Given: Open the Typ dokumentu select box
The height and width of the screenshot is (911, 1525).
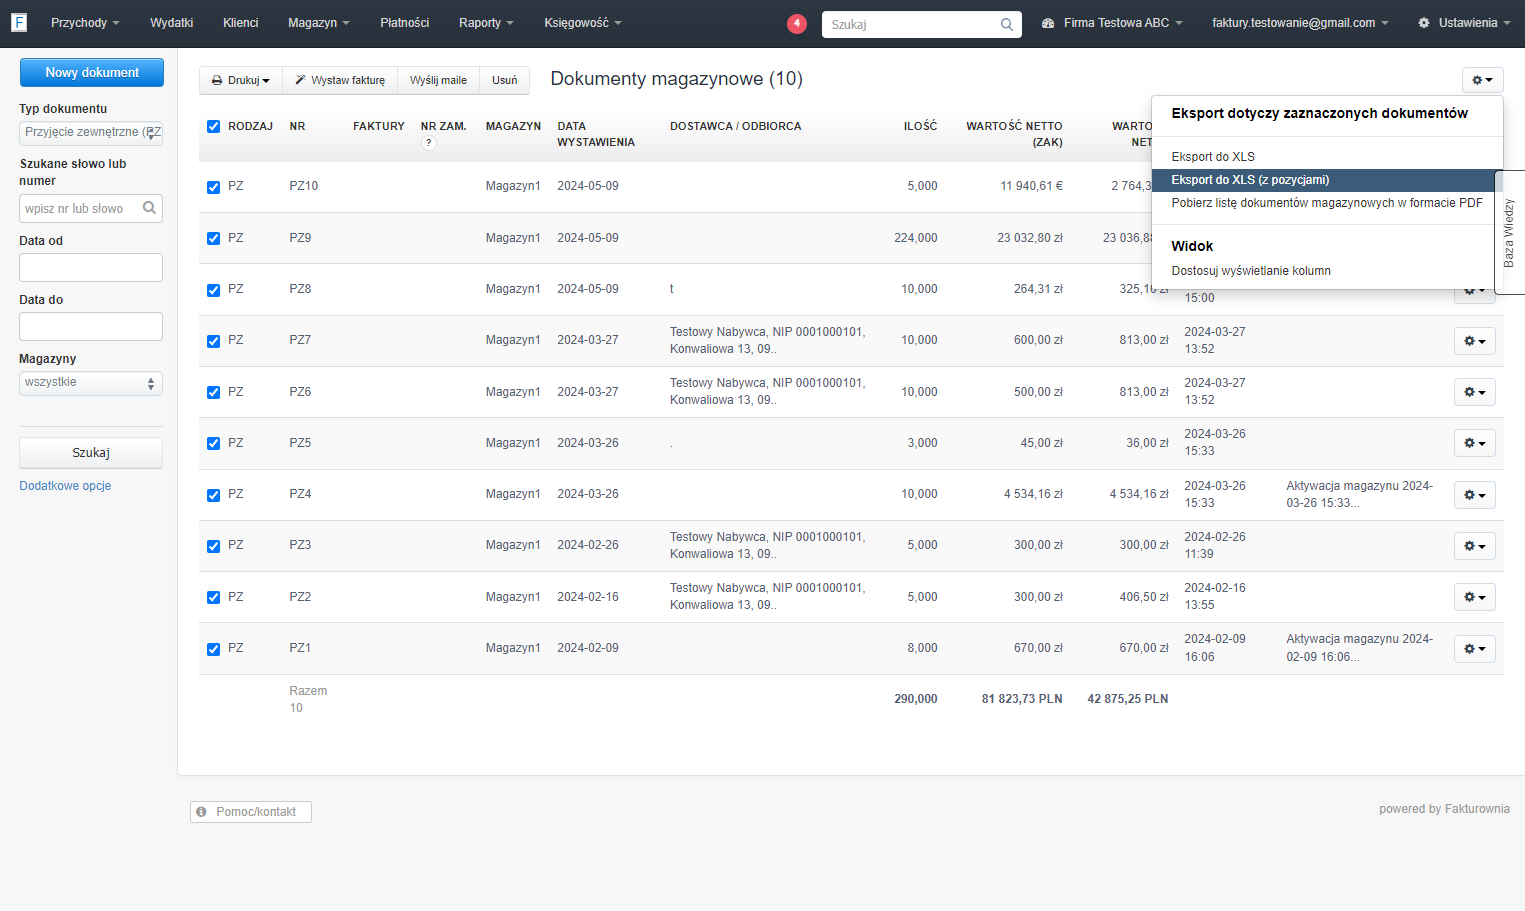Looking at the screenshot, I should pos(91,133).
